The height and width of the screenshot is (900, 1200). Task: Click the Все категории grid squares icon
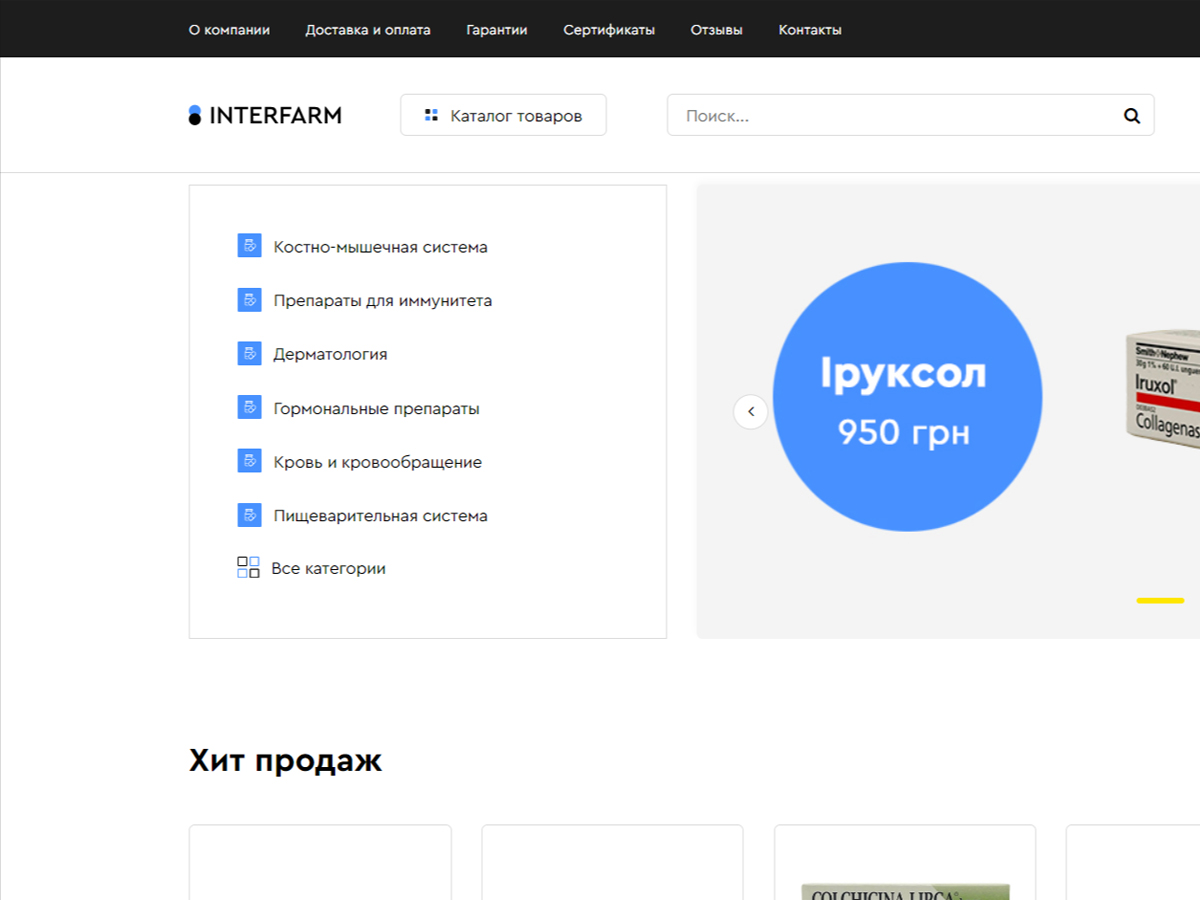(x=248, y=567)
